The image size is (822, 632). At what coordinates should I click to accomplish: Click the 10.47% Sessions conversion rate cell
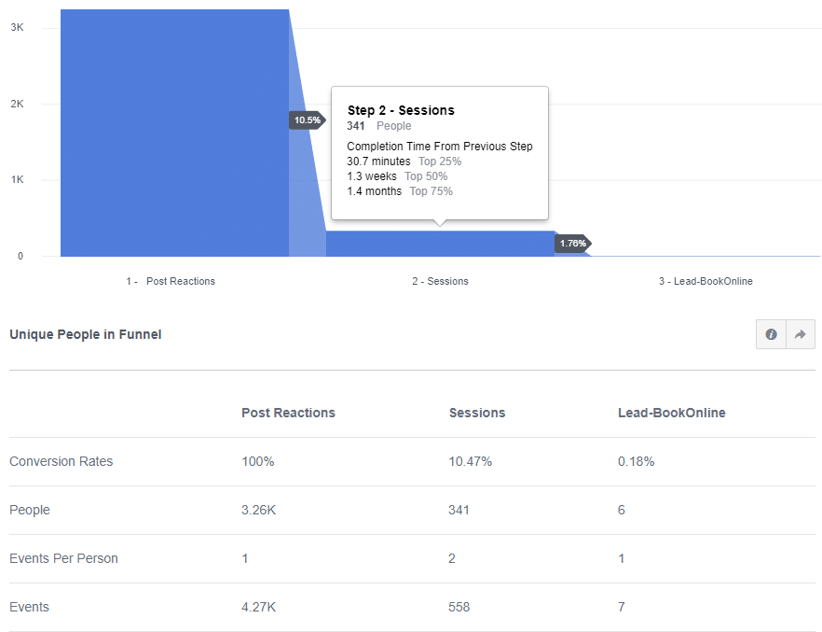470,462
